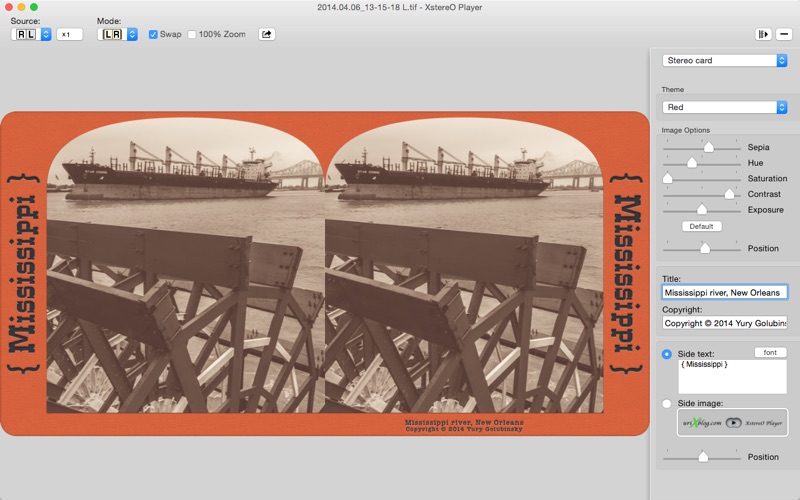800x500 pixels.
Task: Click the share/export icon in toolbar
Action: tap(266, 34)
